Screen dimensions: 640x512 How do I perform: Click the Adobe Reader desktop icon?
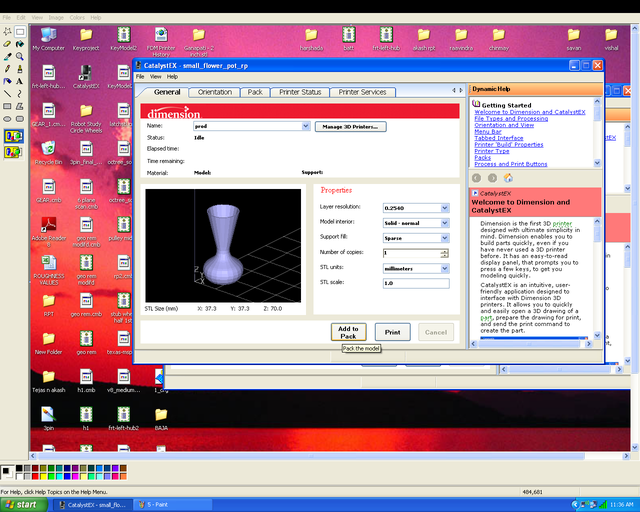point(49,232)
